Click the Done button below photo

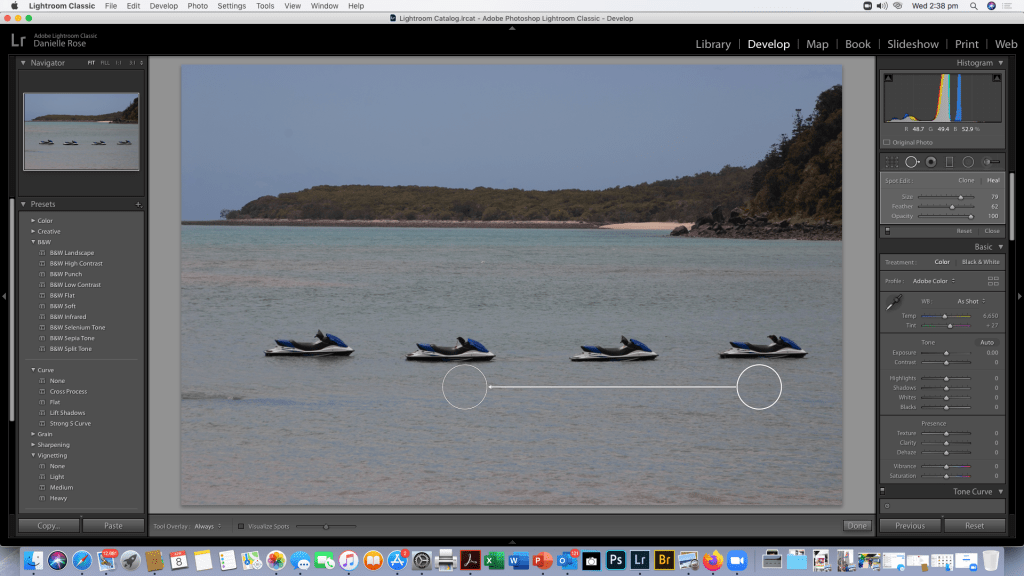[856, 526]
